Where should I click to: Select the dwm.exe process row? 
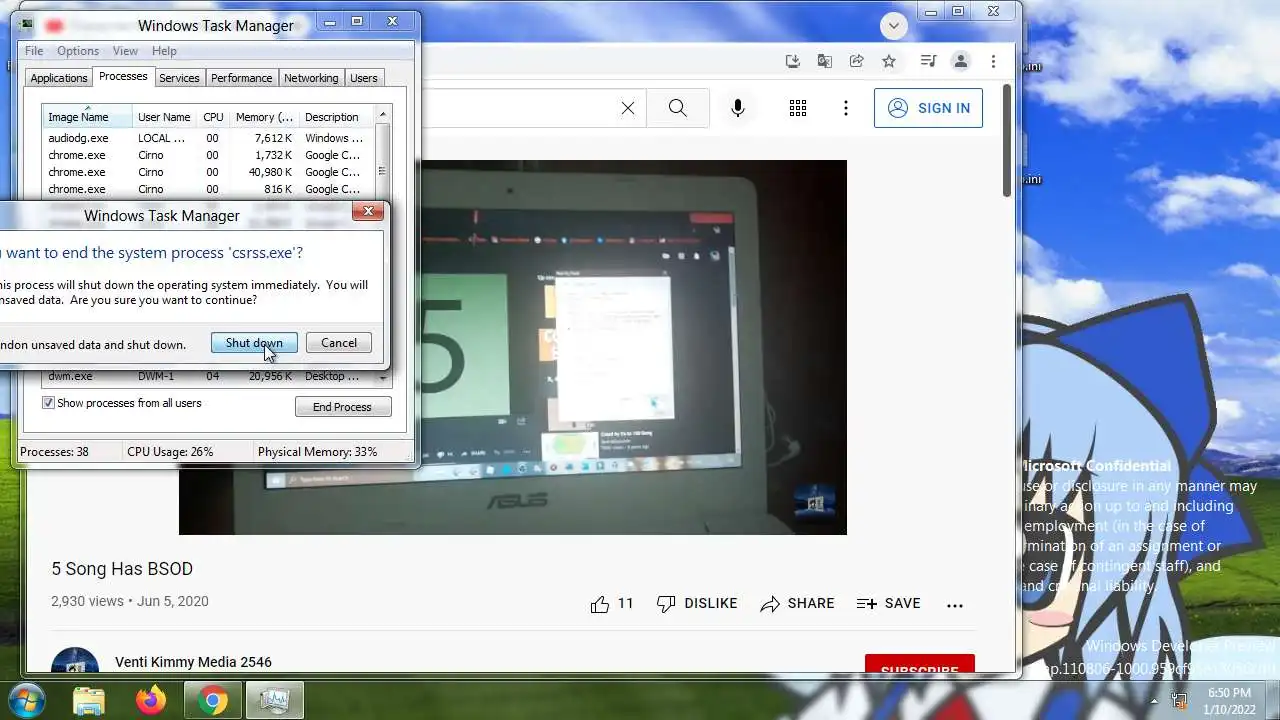(x=208, y=376)
